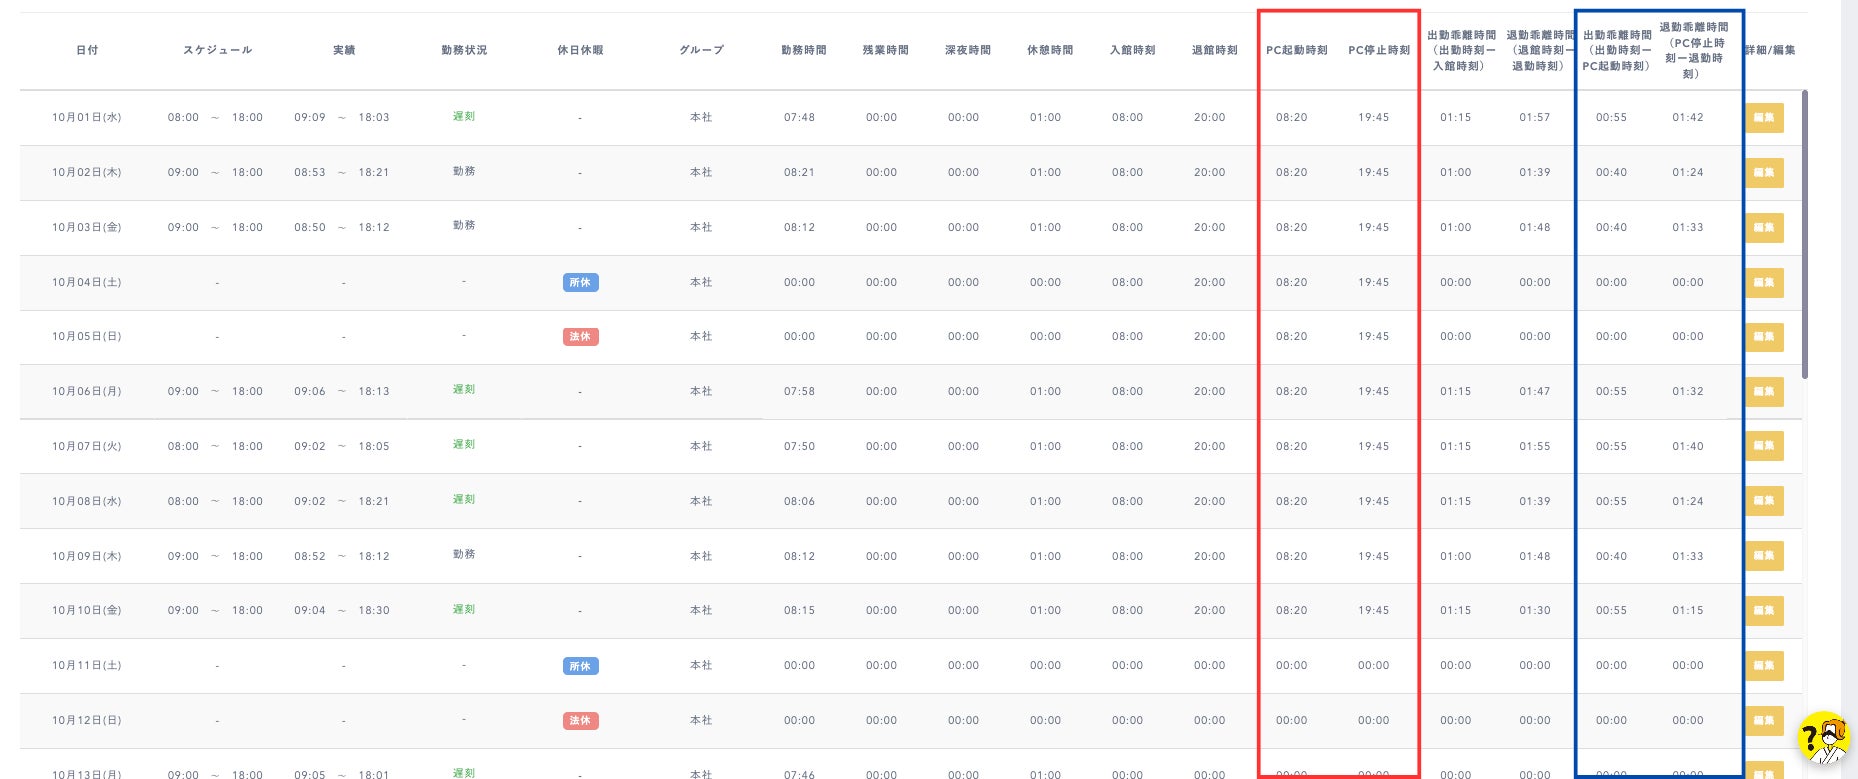The height and width of the screenshot is (779, 1858).
Task: Click the date cell 10月09日(木)
Action: click(87, 557)
